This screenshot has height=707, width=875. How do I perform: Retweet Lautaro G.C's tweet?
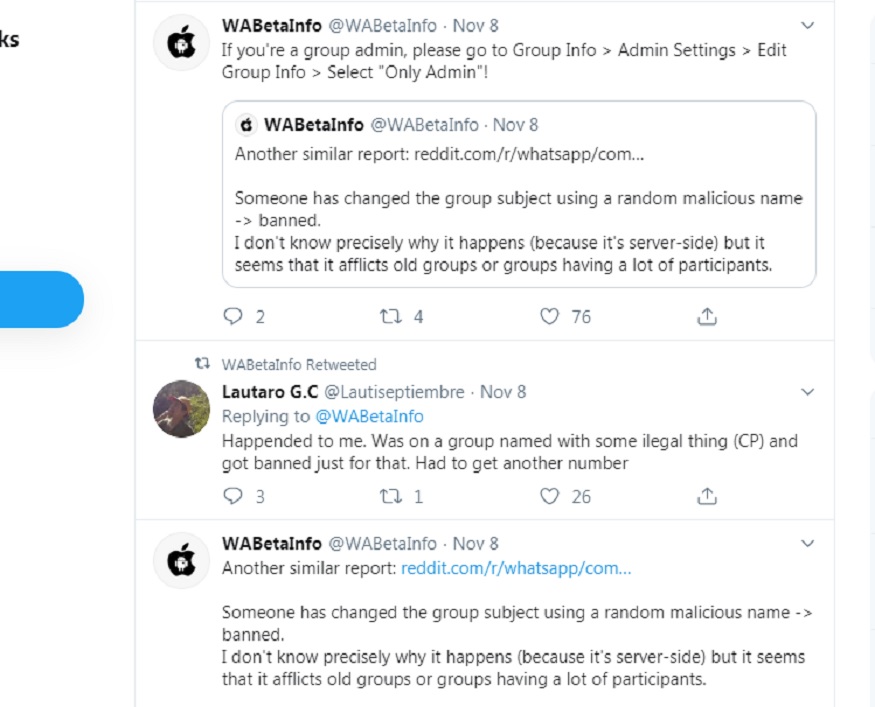[391, 496]
